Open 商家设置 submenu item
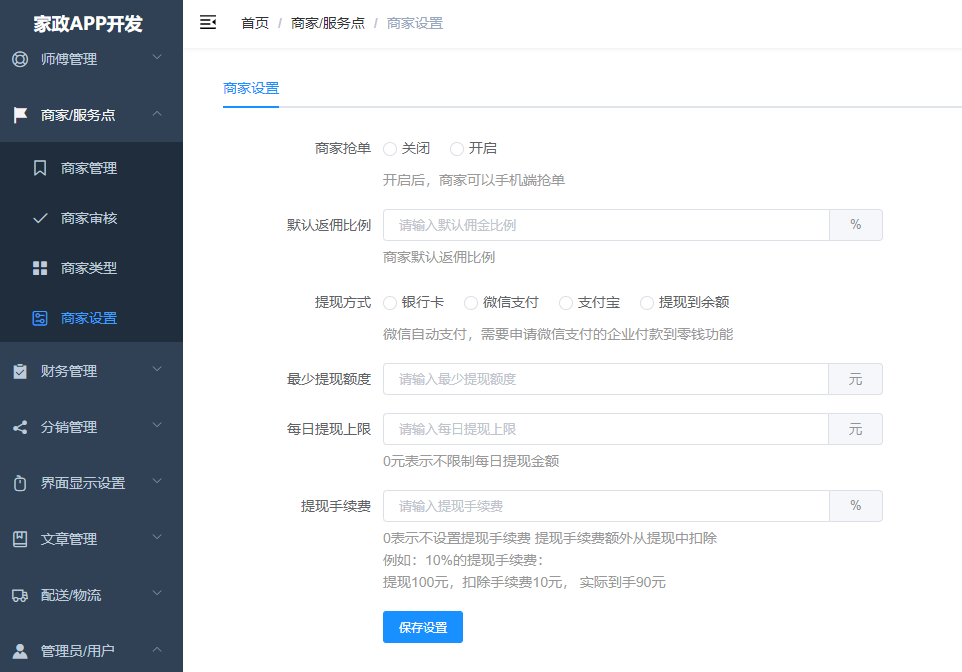The image size is (962, 672). pos(91,318)
